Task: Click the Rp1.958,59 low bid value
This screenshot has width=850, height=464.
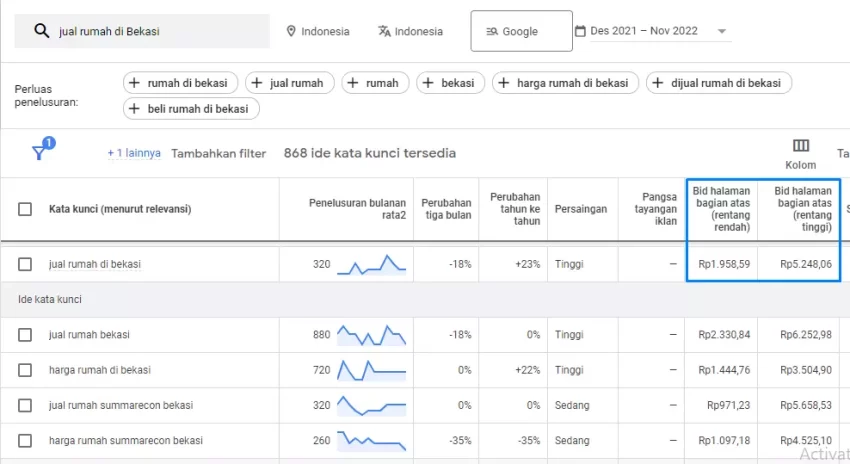Action: [x=724, y=265]
